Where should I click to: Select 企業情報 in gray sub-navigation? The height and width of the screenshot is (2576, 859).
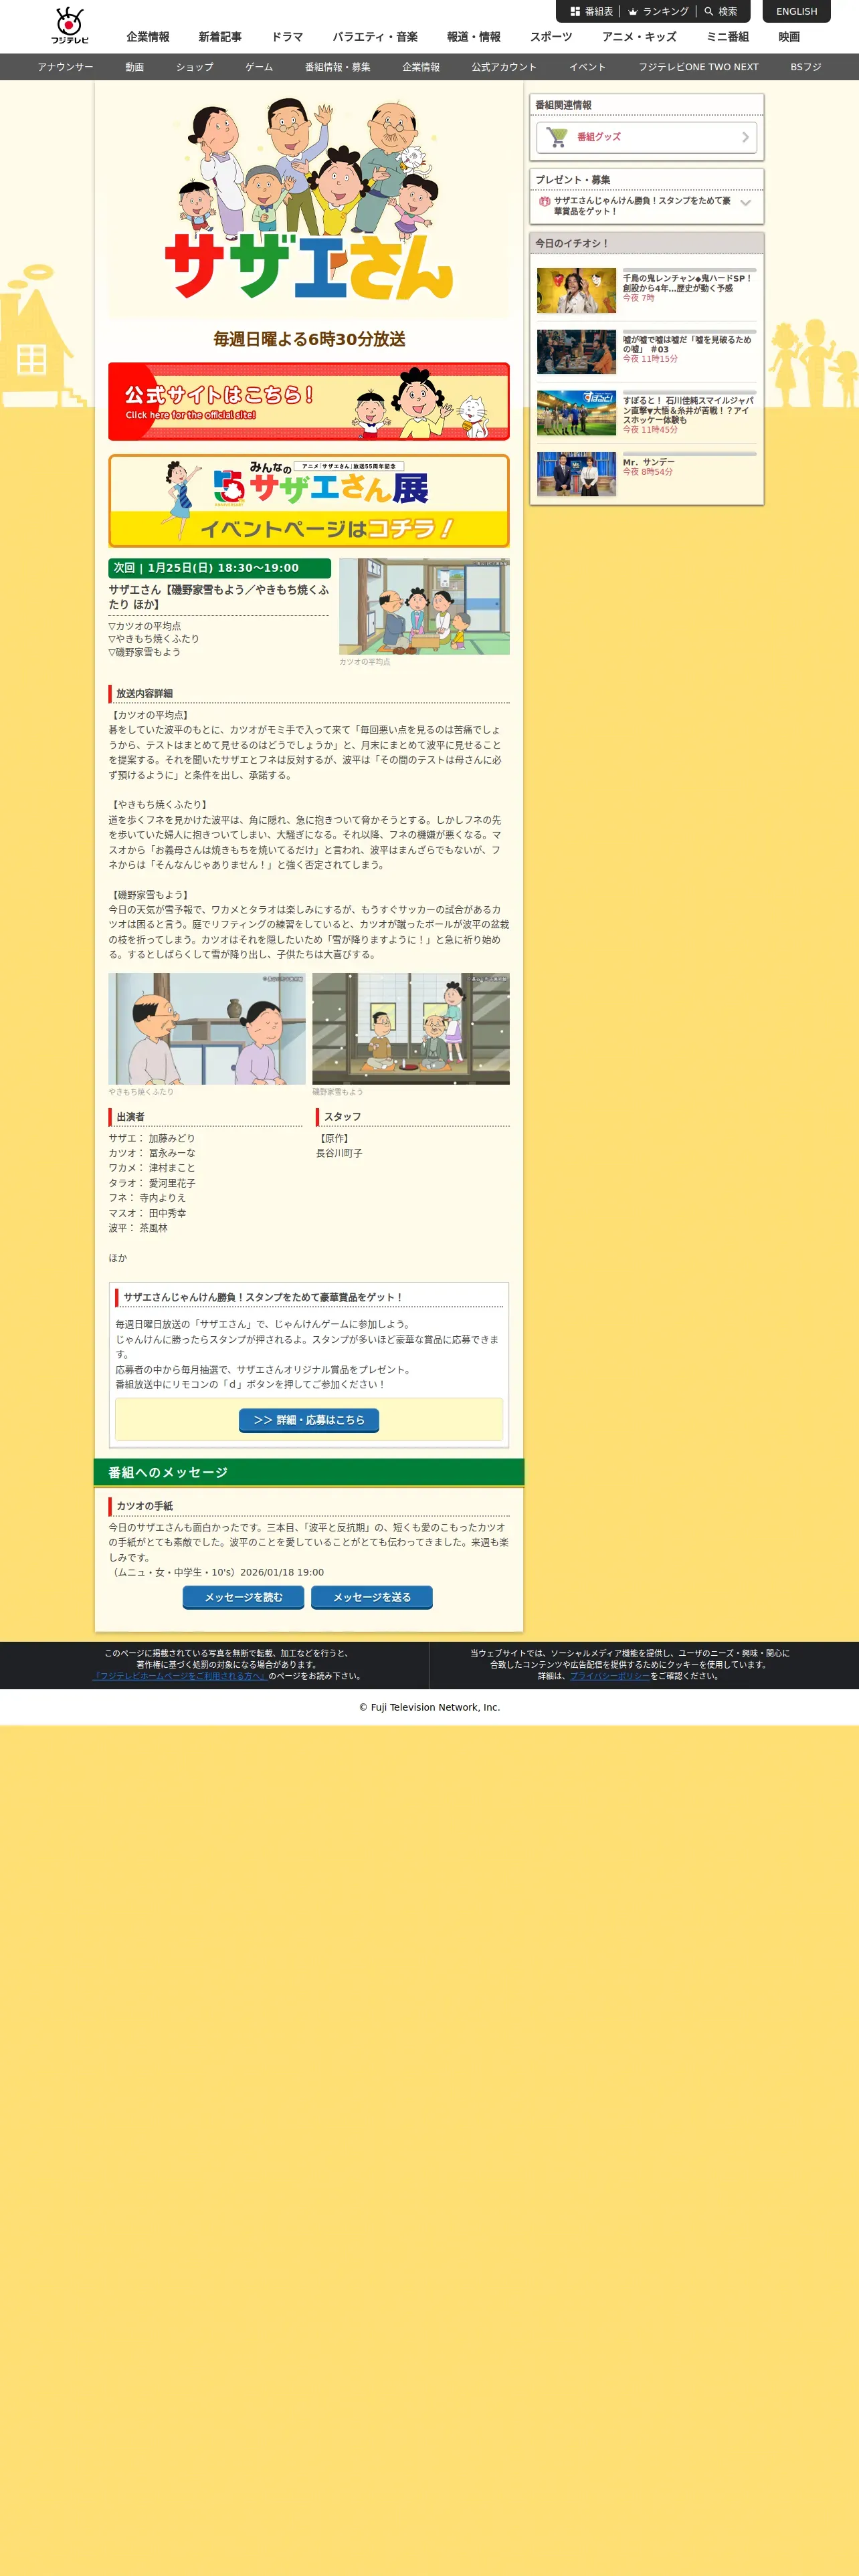pyautogui.click(x=421, y=67)
